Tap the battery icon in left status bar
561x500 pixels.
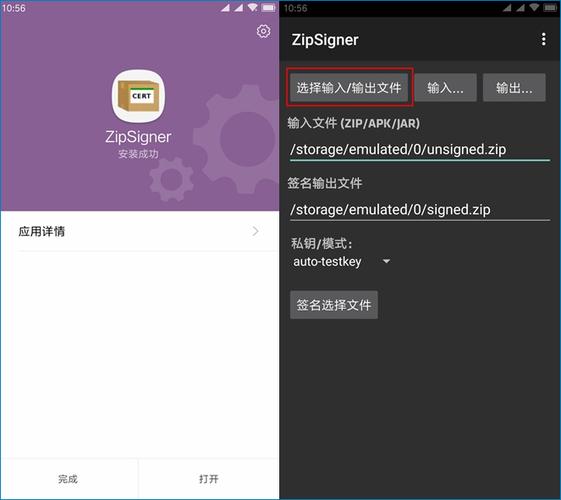pos(268,8)
